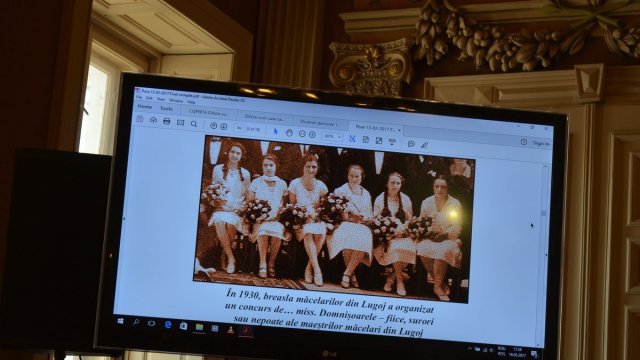The width and height of the screenshot is (640, 360).
Task: Click the upload to cloud icon
Action: [153, 120]
